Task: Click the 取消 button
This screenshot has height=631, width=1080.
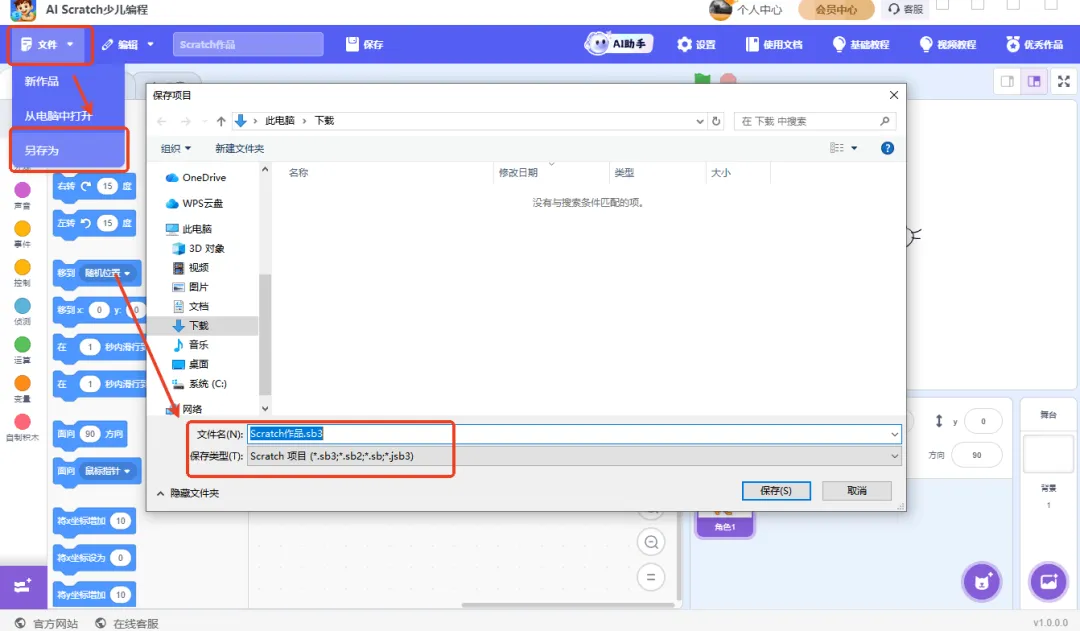Action: point(857,490)
